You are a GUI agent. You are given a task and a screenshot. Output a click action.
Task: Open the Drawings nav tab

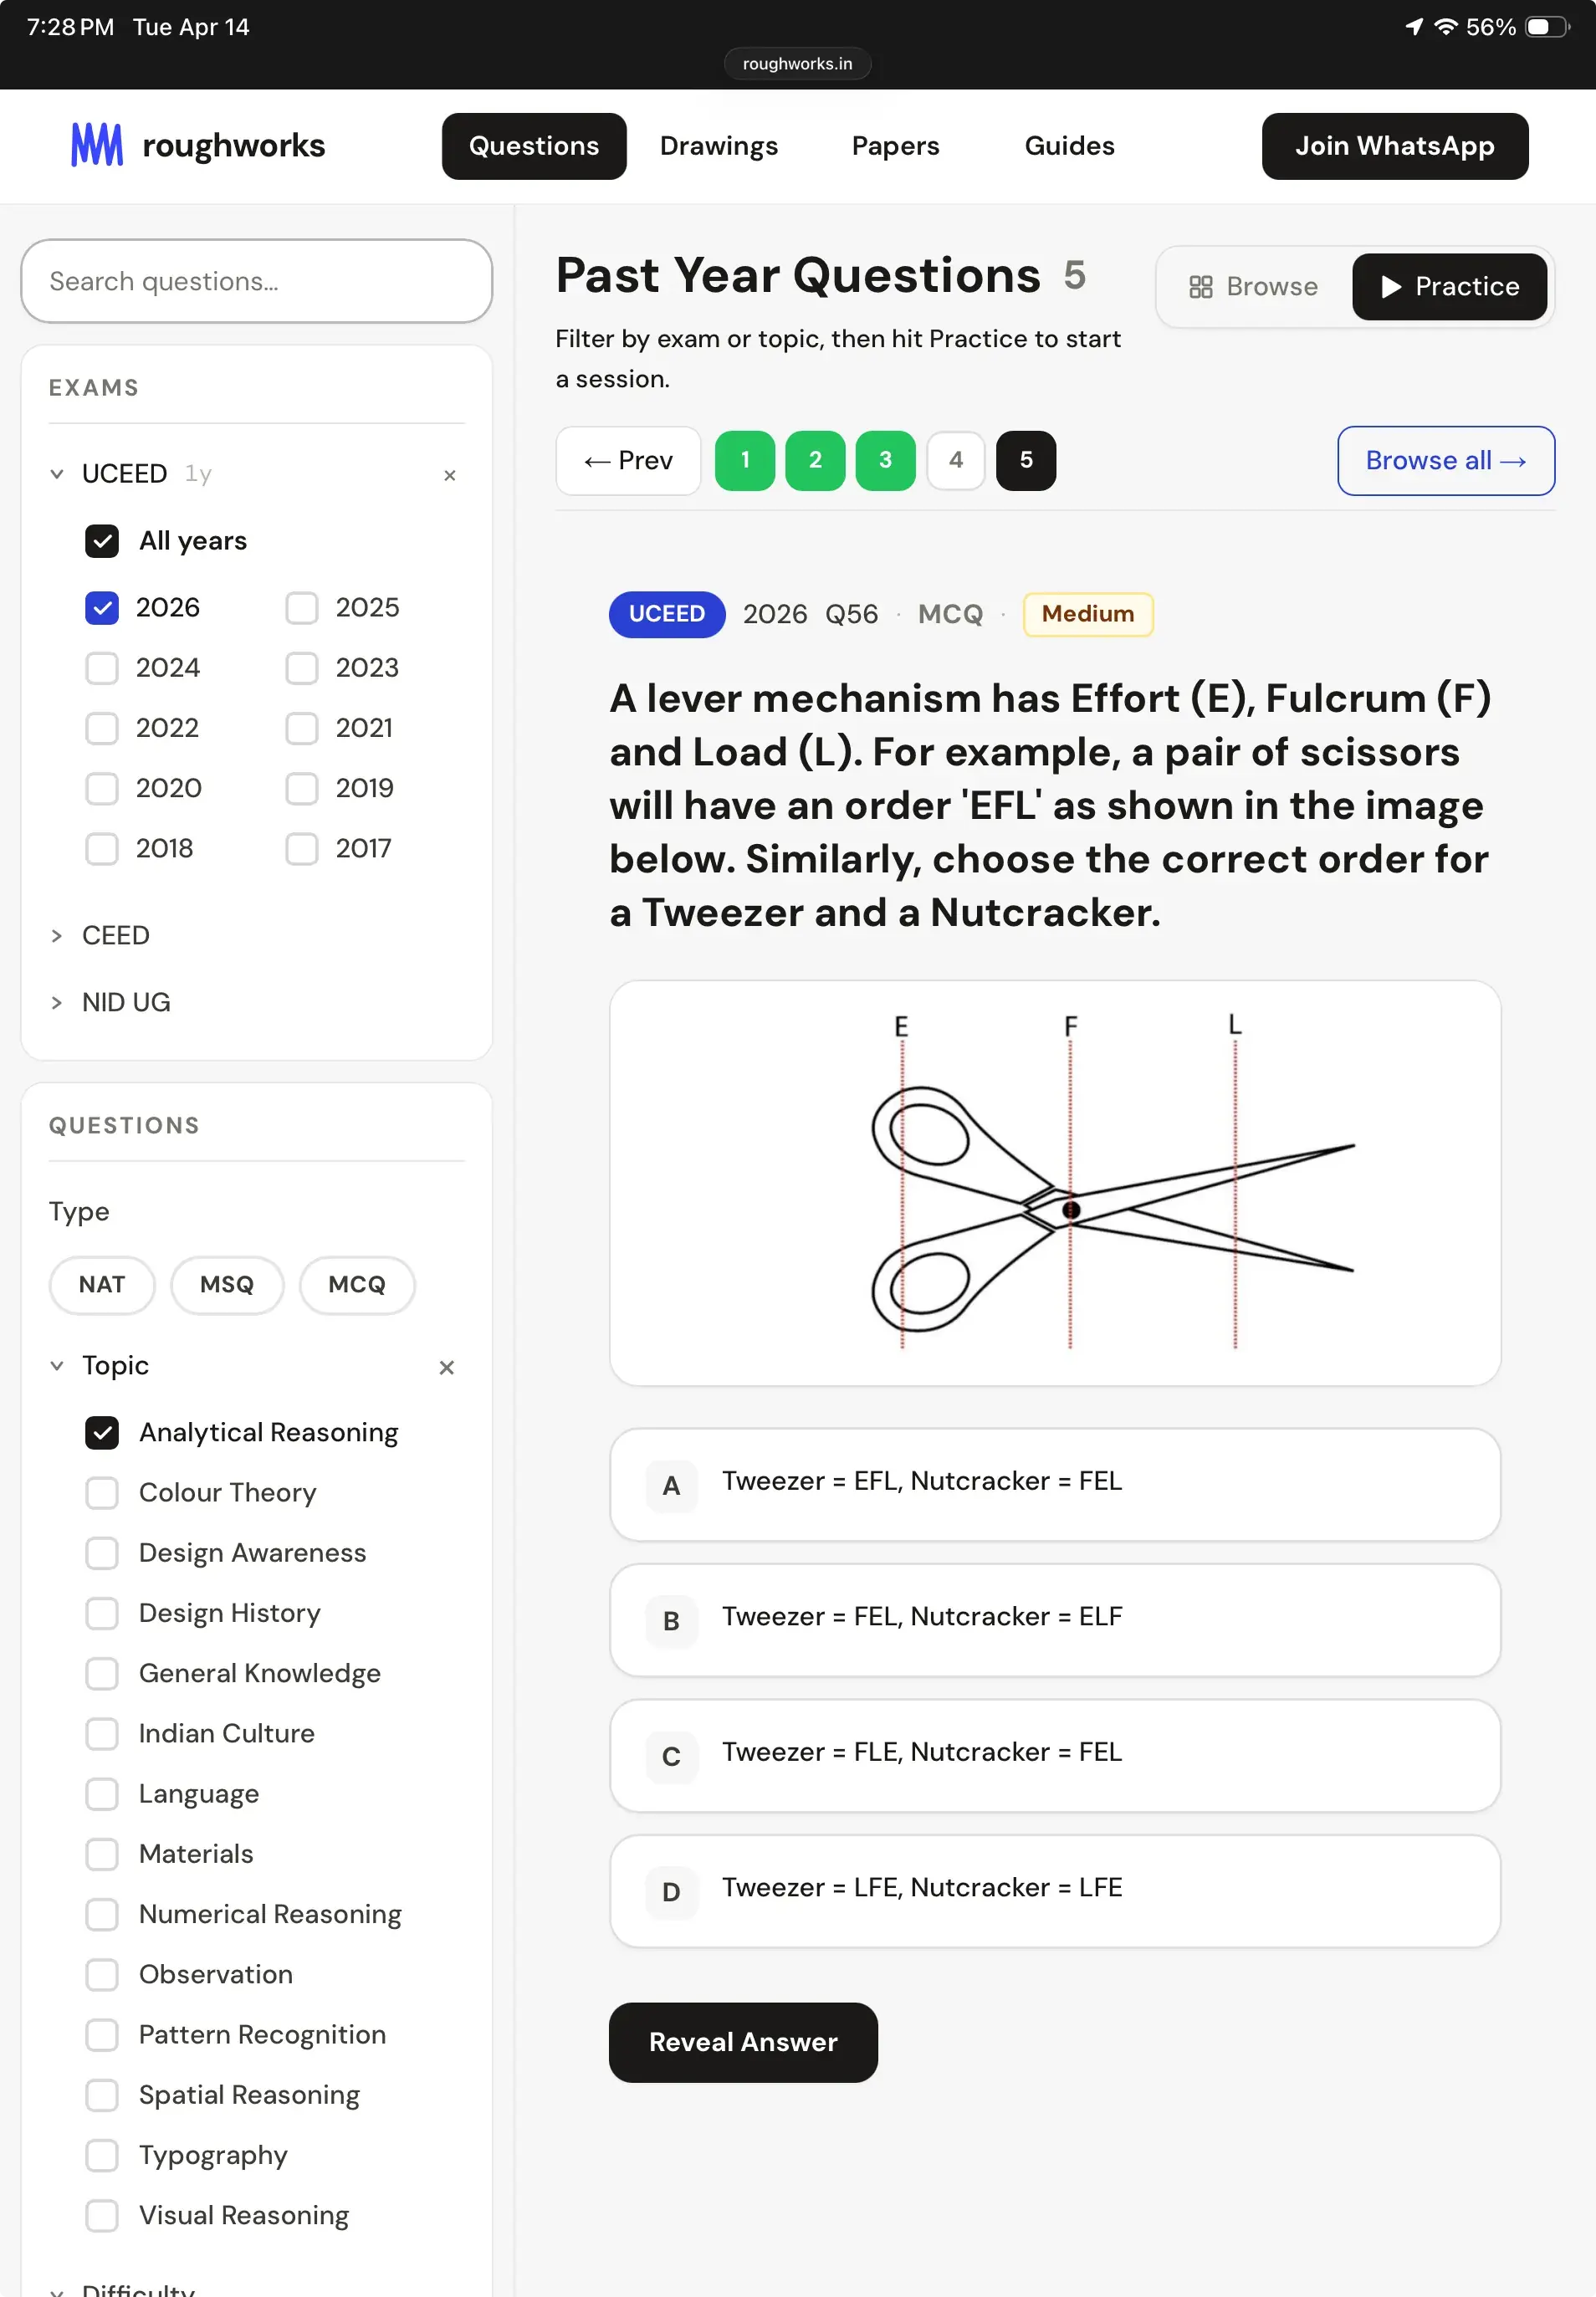pyautogui.click(x=718, y=146)
